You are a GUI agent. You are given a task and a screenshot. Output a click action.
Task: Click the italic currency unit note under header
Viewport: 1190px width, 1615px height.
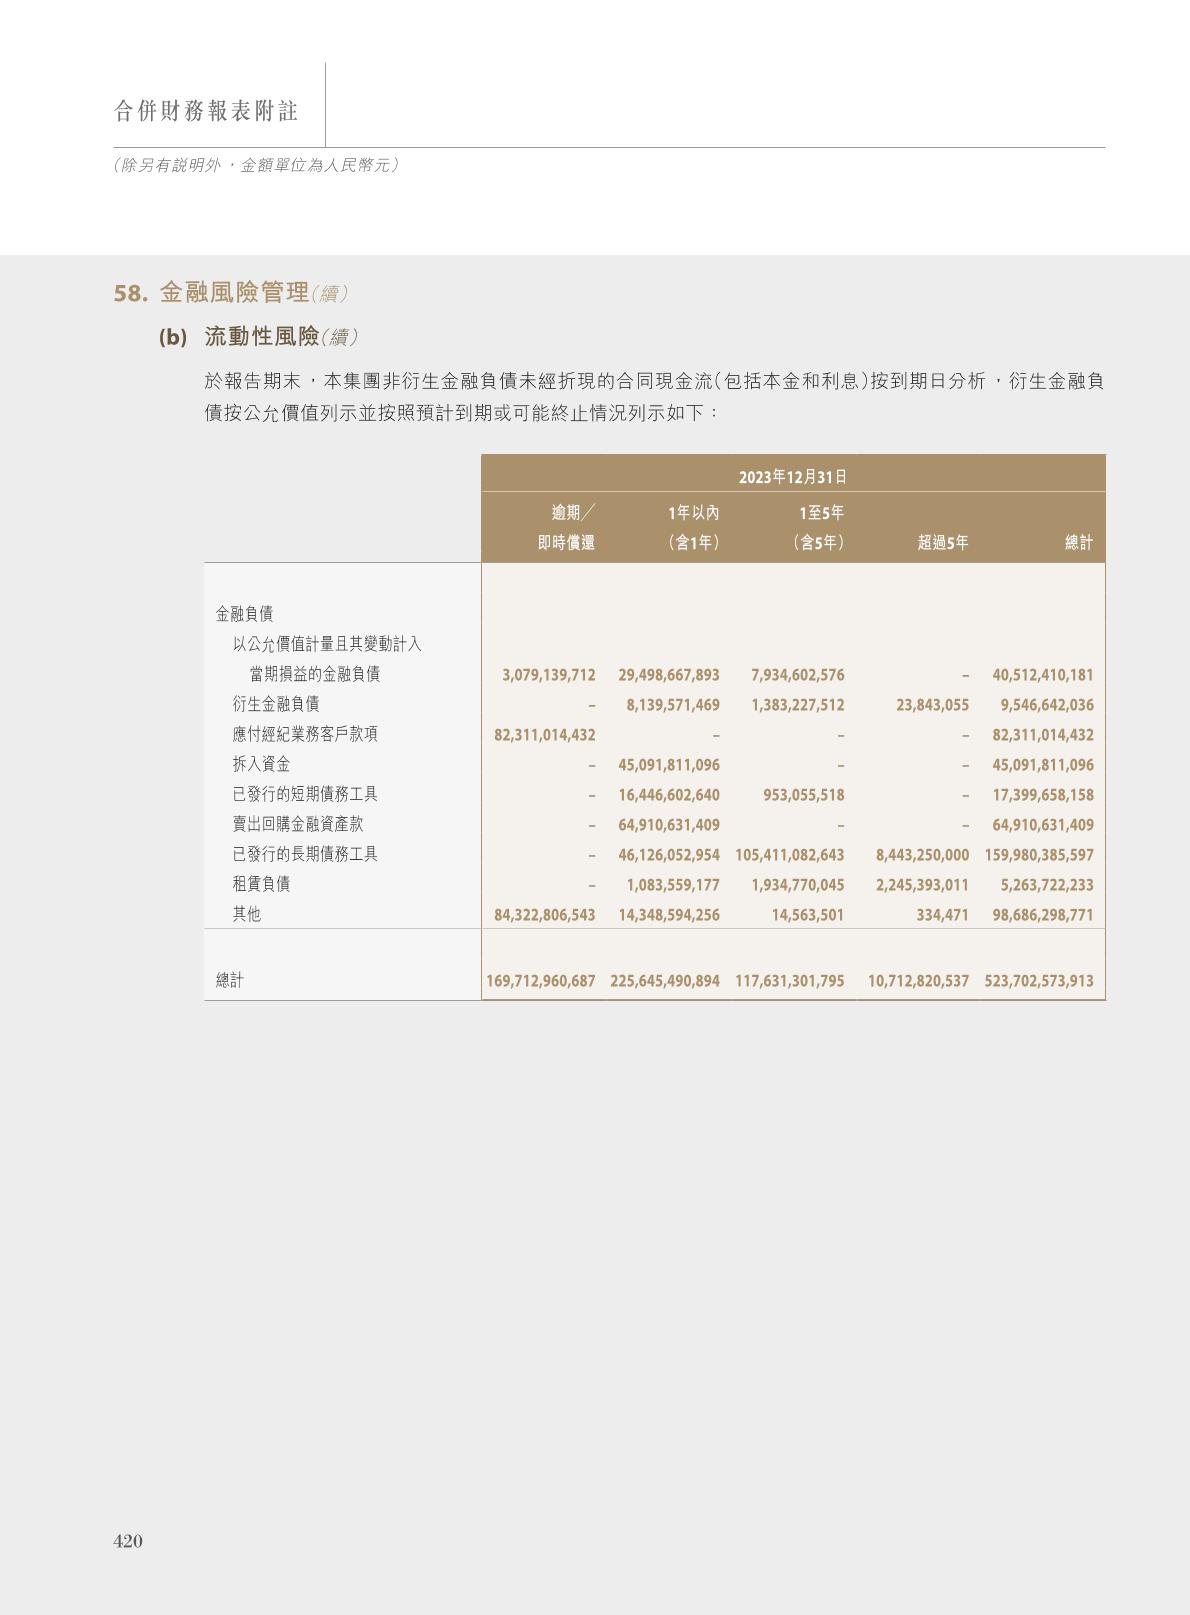(256, 166)
